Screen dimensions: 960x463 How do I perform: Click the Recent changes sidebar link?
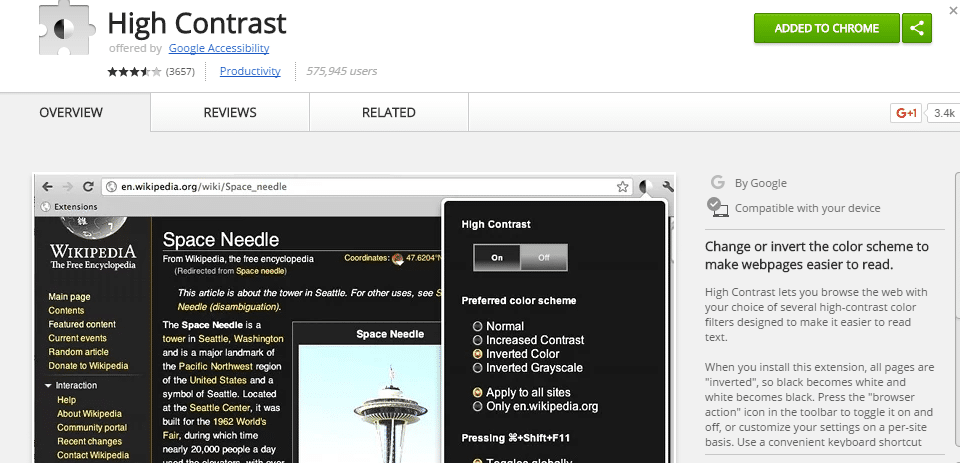pos(89,442)
